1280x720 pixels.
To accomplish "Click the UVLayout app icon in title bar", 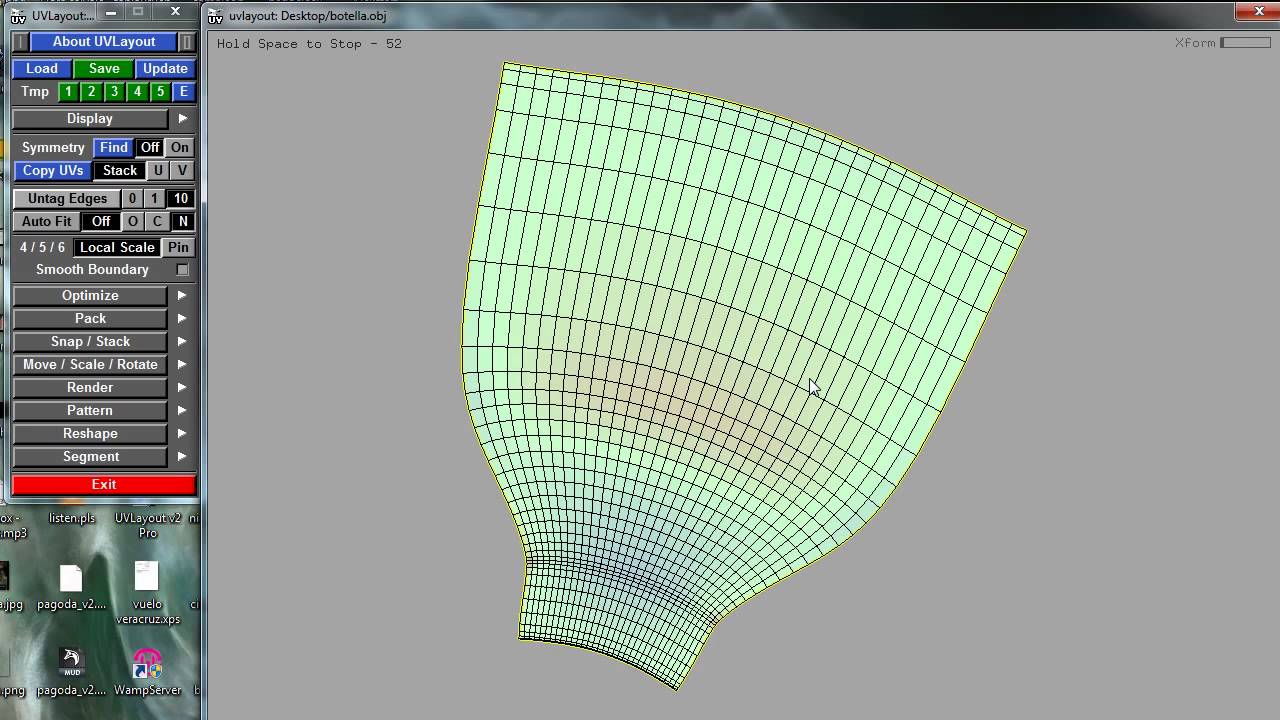I will pyautogui.click(x=18, y=16).
